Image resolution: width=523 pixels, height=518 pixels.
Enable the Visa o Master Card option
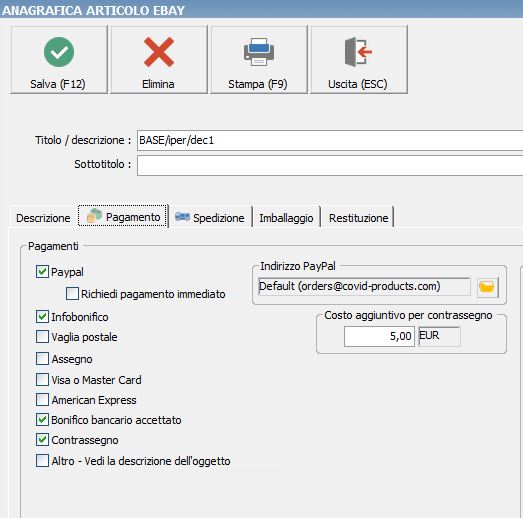(x=42, y=380)
